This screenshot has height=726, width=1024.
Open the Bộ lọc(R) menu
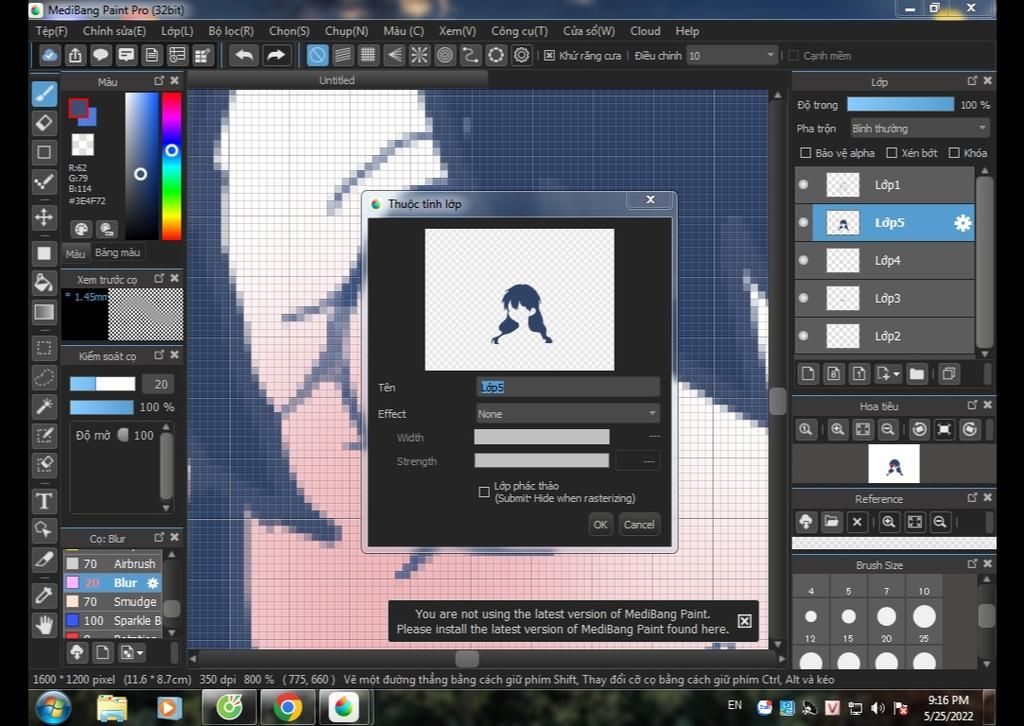231,31
